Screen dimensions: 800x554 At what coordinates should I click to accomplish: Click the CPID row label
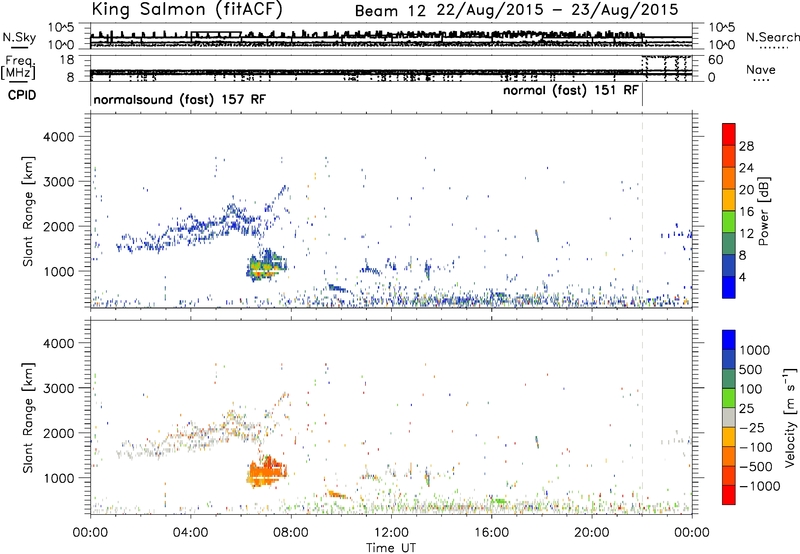click(21, 95)
